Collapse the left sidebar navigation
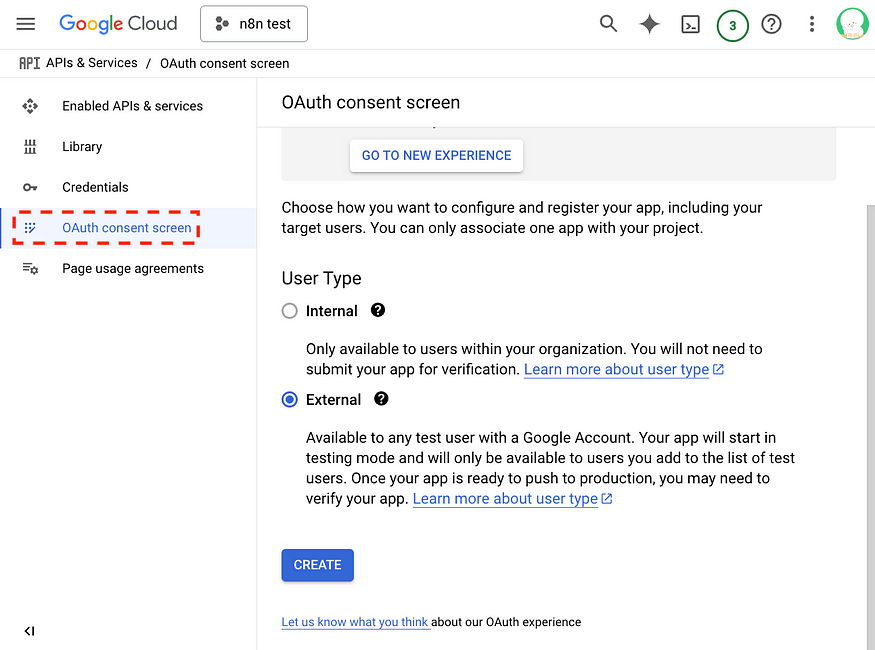The height and width of the screenshot is (650, 875). pos(30,631)
